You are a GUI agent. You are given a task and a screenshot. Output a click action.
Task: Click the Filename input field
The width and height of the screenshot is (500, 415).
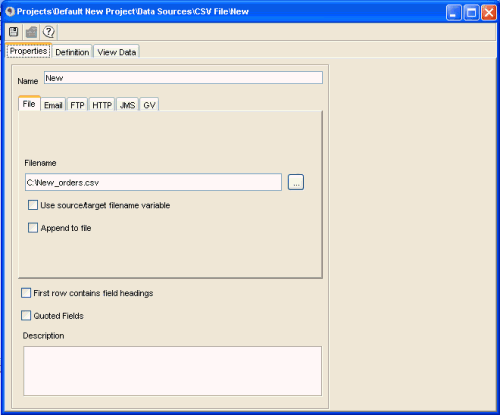point(153,182)
